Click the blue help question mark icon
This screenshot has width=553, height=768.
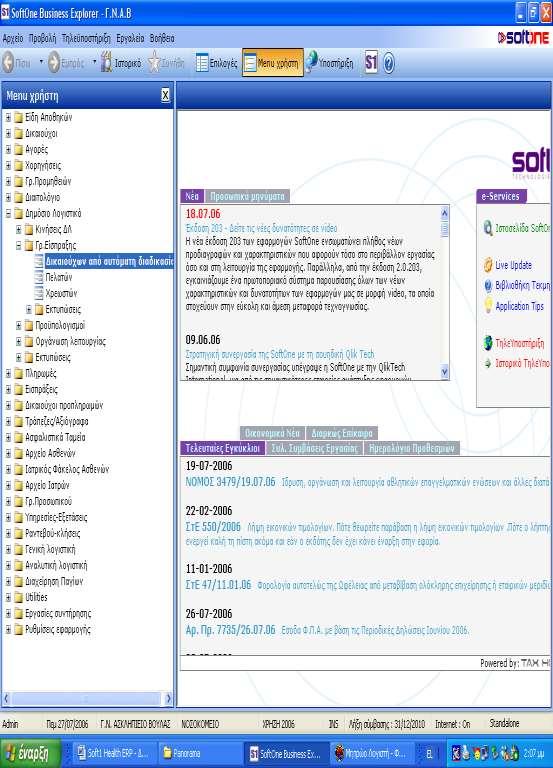click(388, 63)
